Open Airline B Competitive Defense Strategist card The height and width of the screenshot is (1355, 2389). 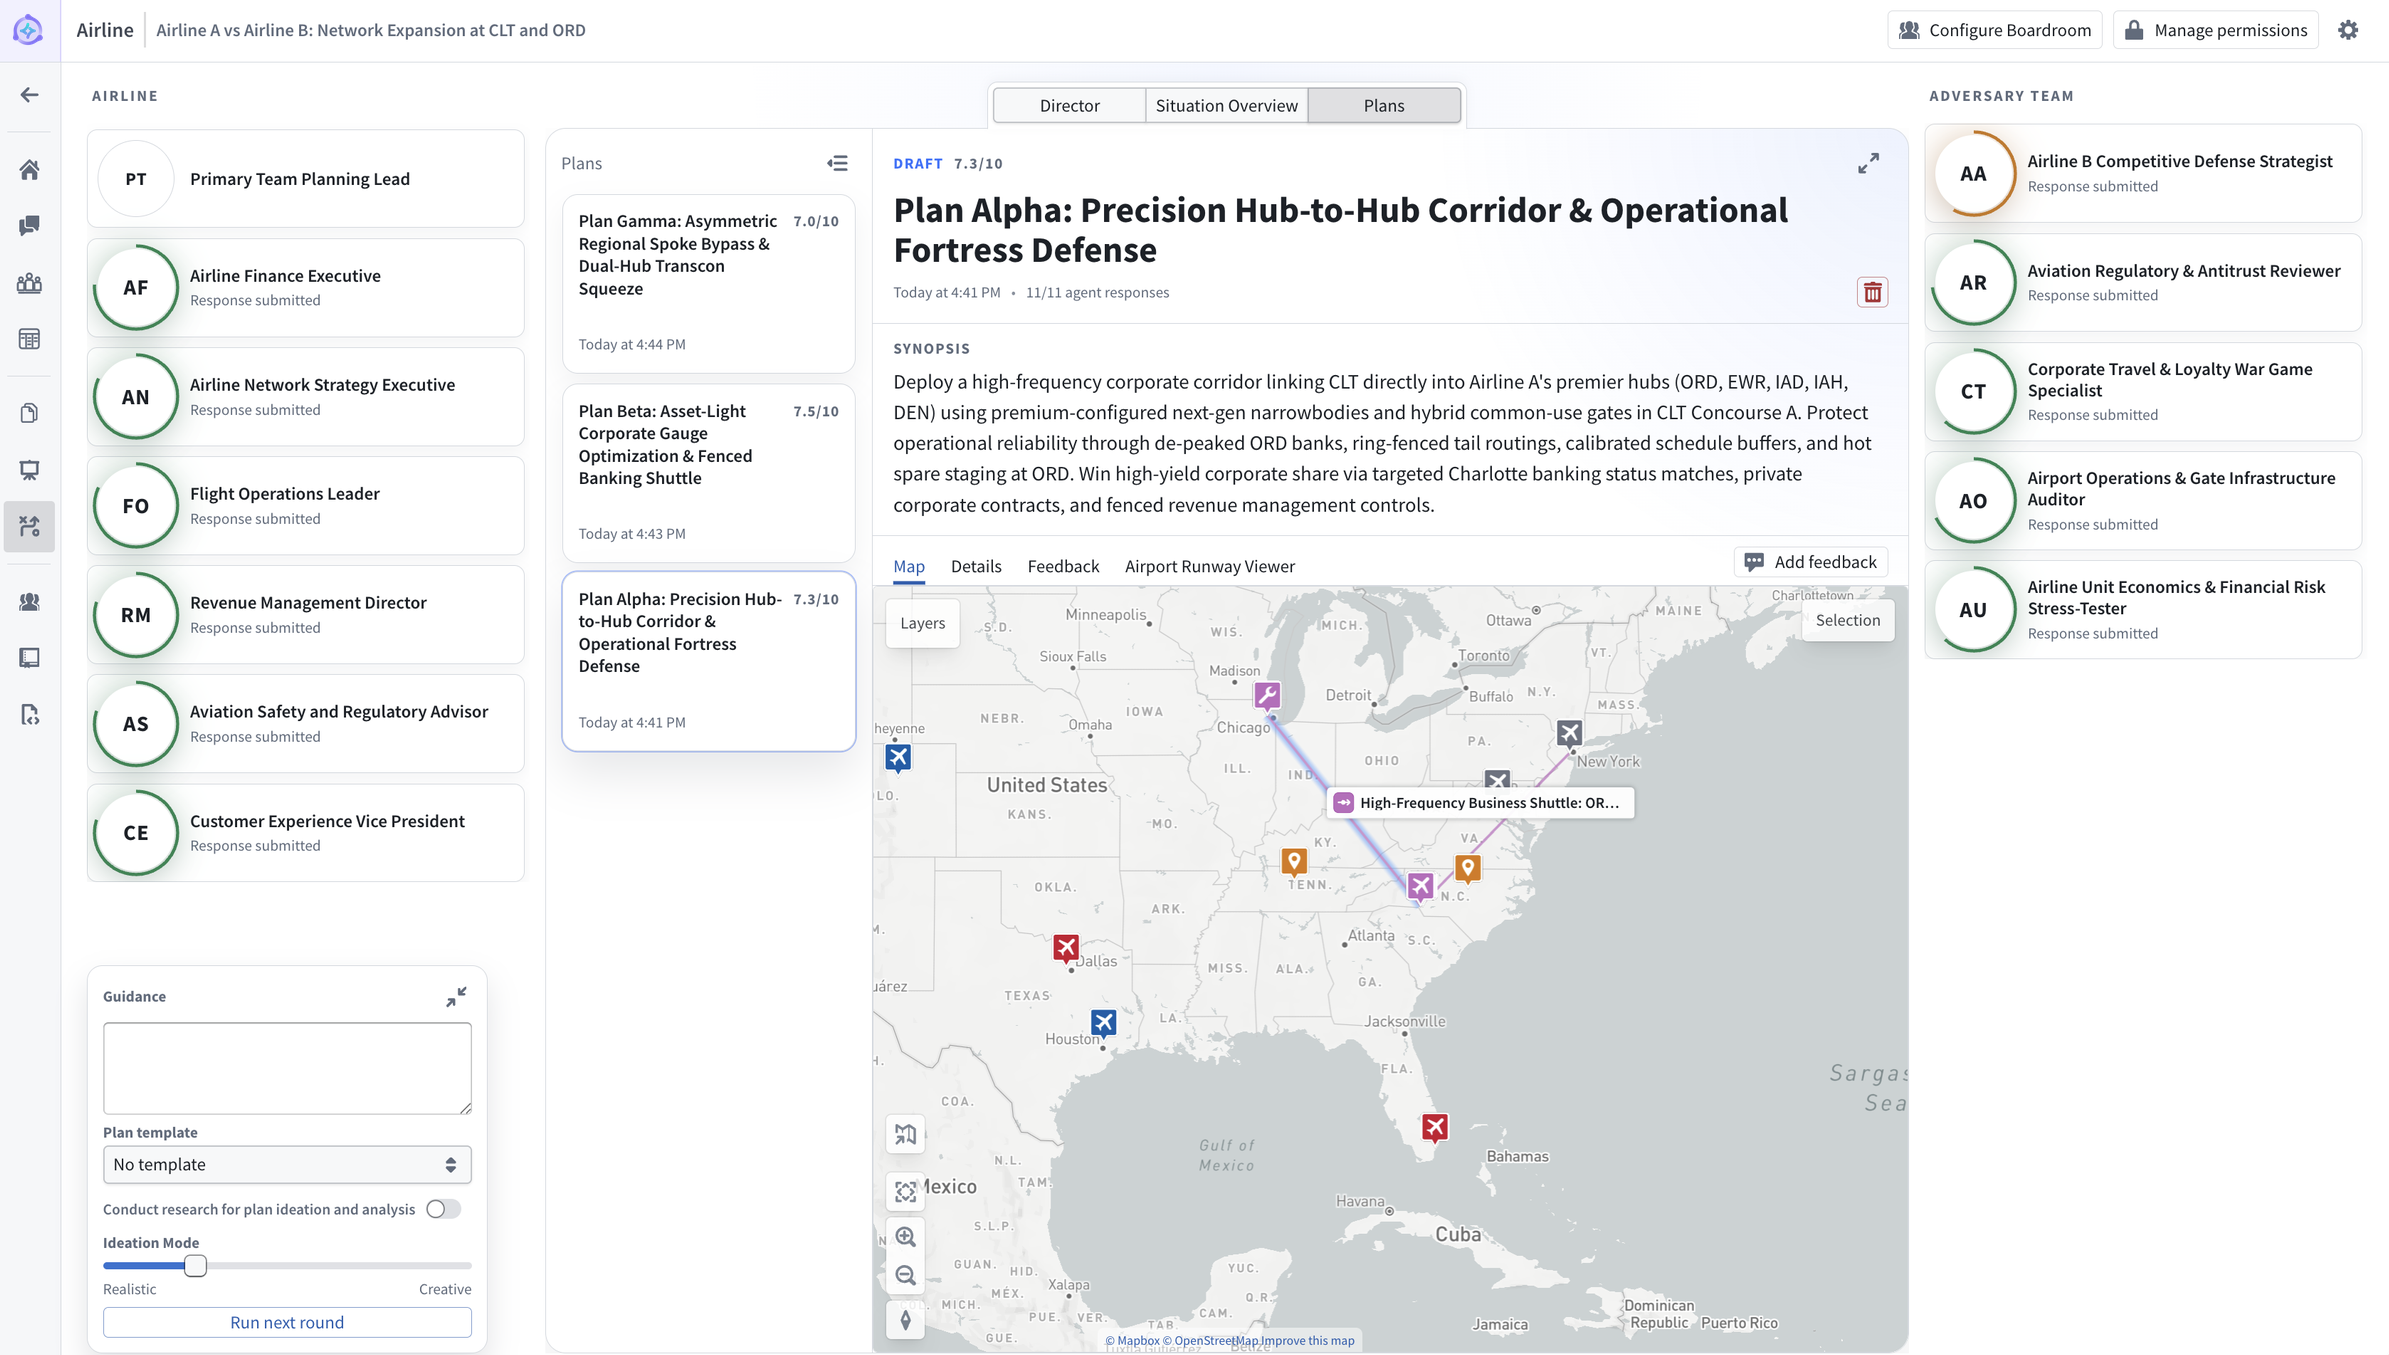click(2143, 173)
